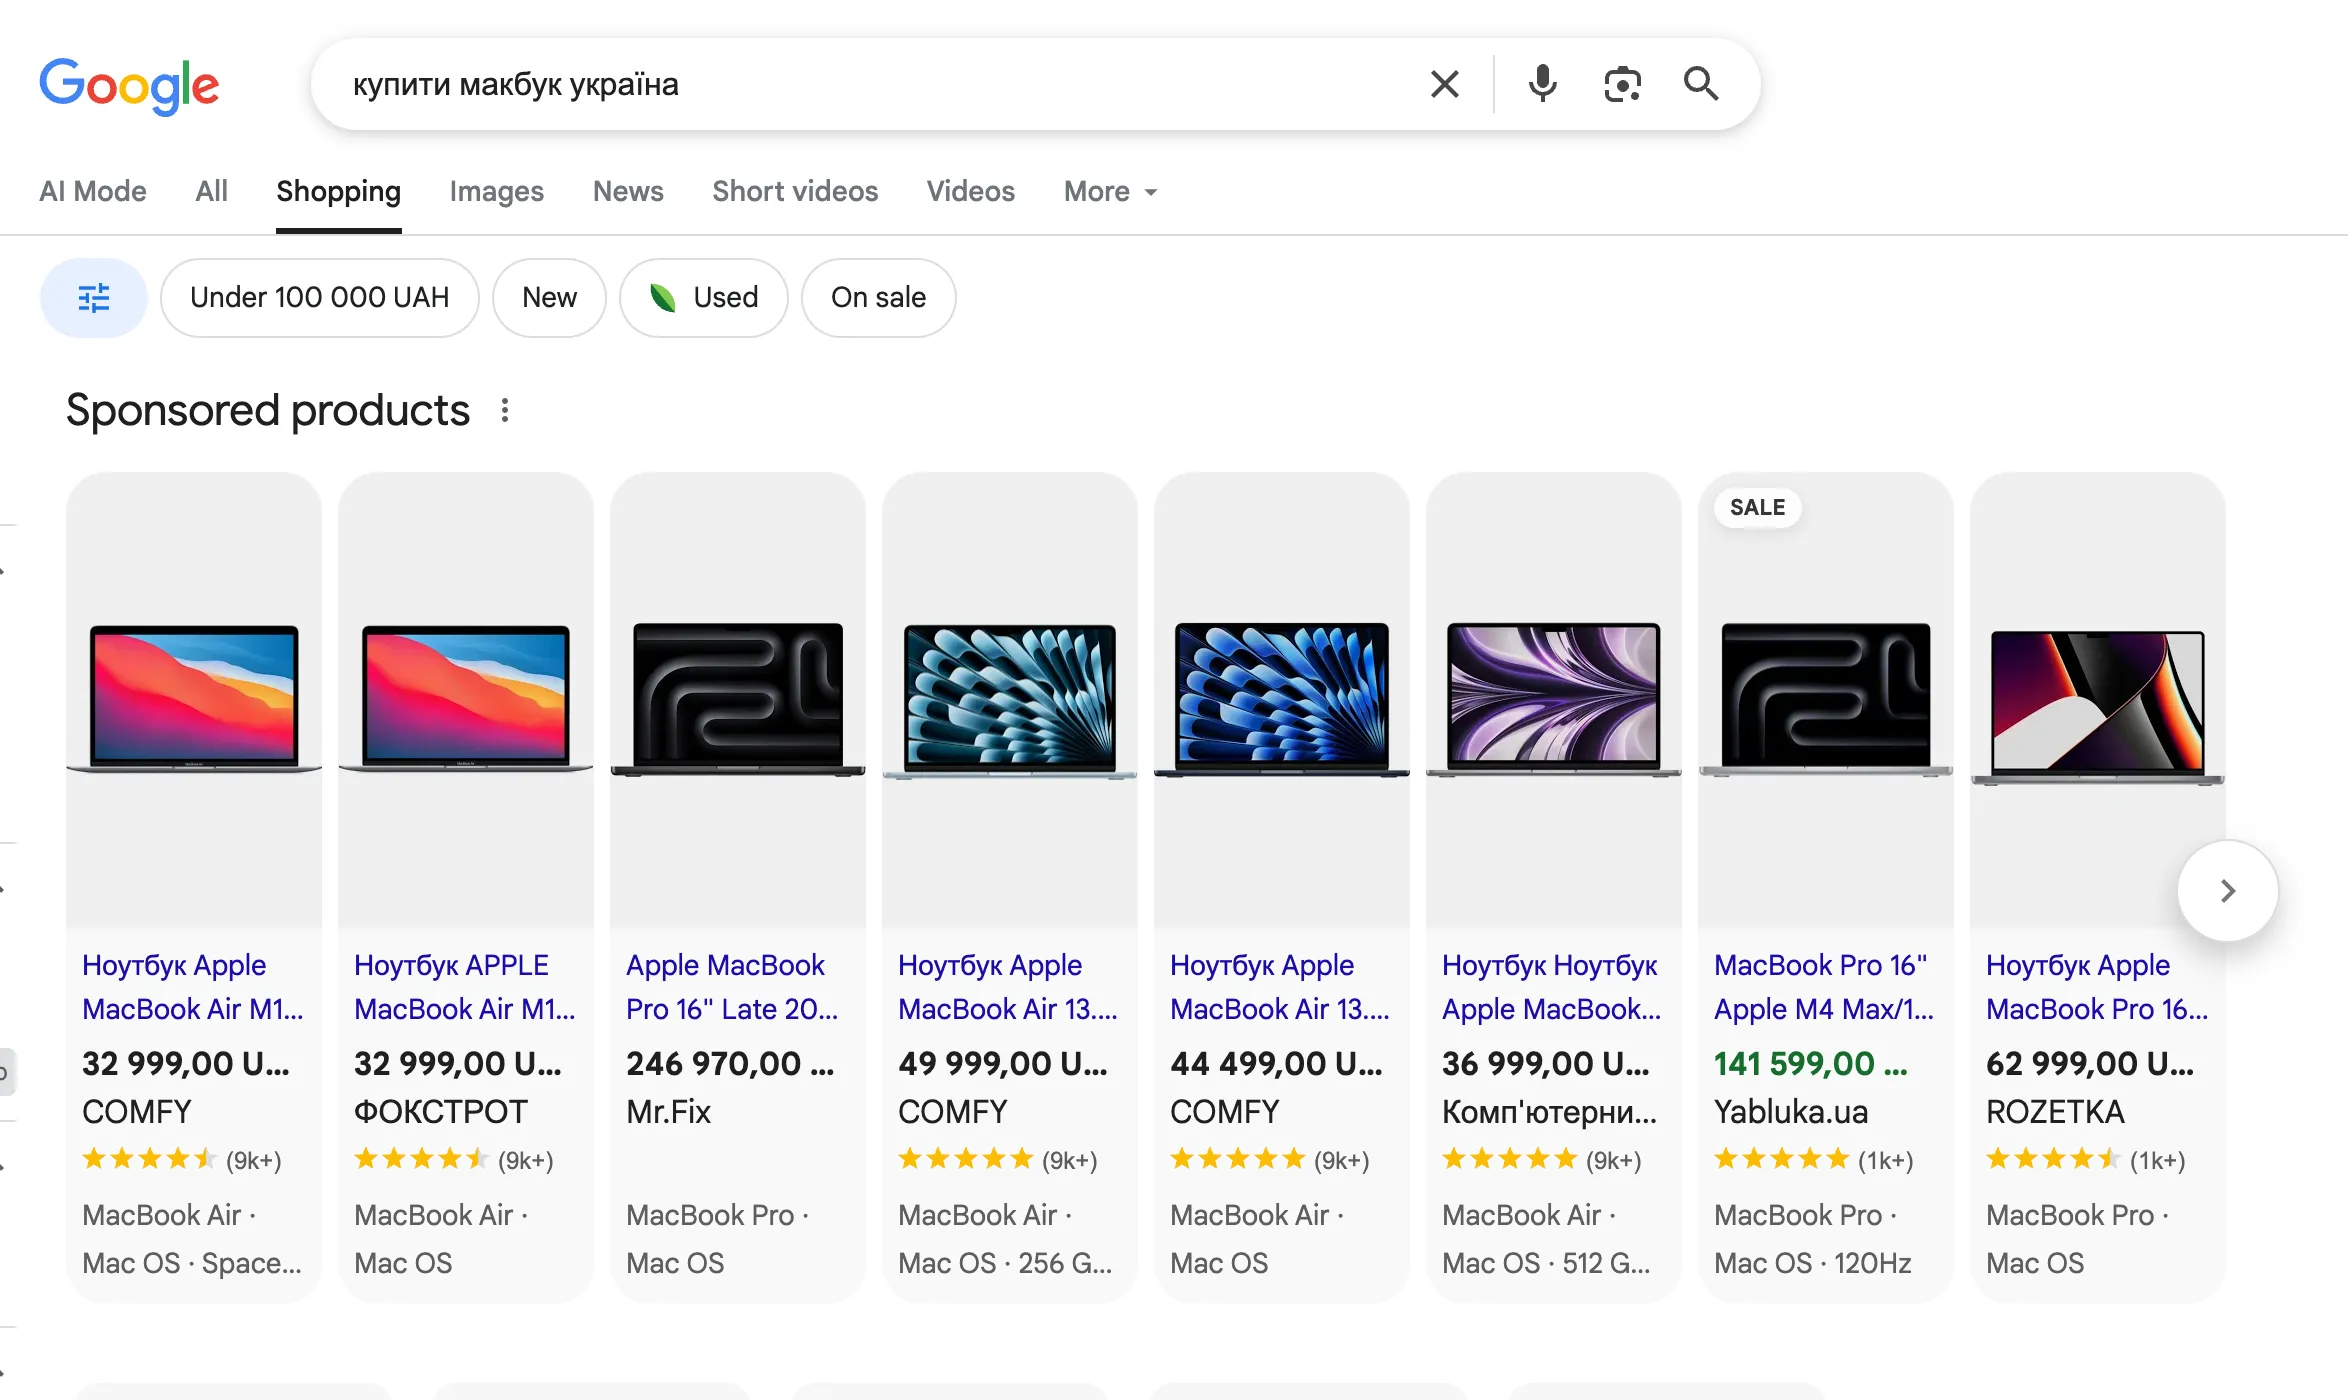2348x1400 pixels.
Task: Open Yabluka.ua MacBook Pro 16" M4 Max link
Action: (x=1823, y=987)
